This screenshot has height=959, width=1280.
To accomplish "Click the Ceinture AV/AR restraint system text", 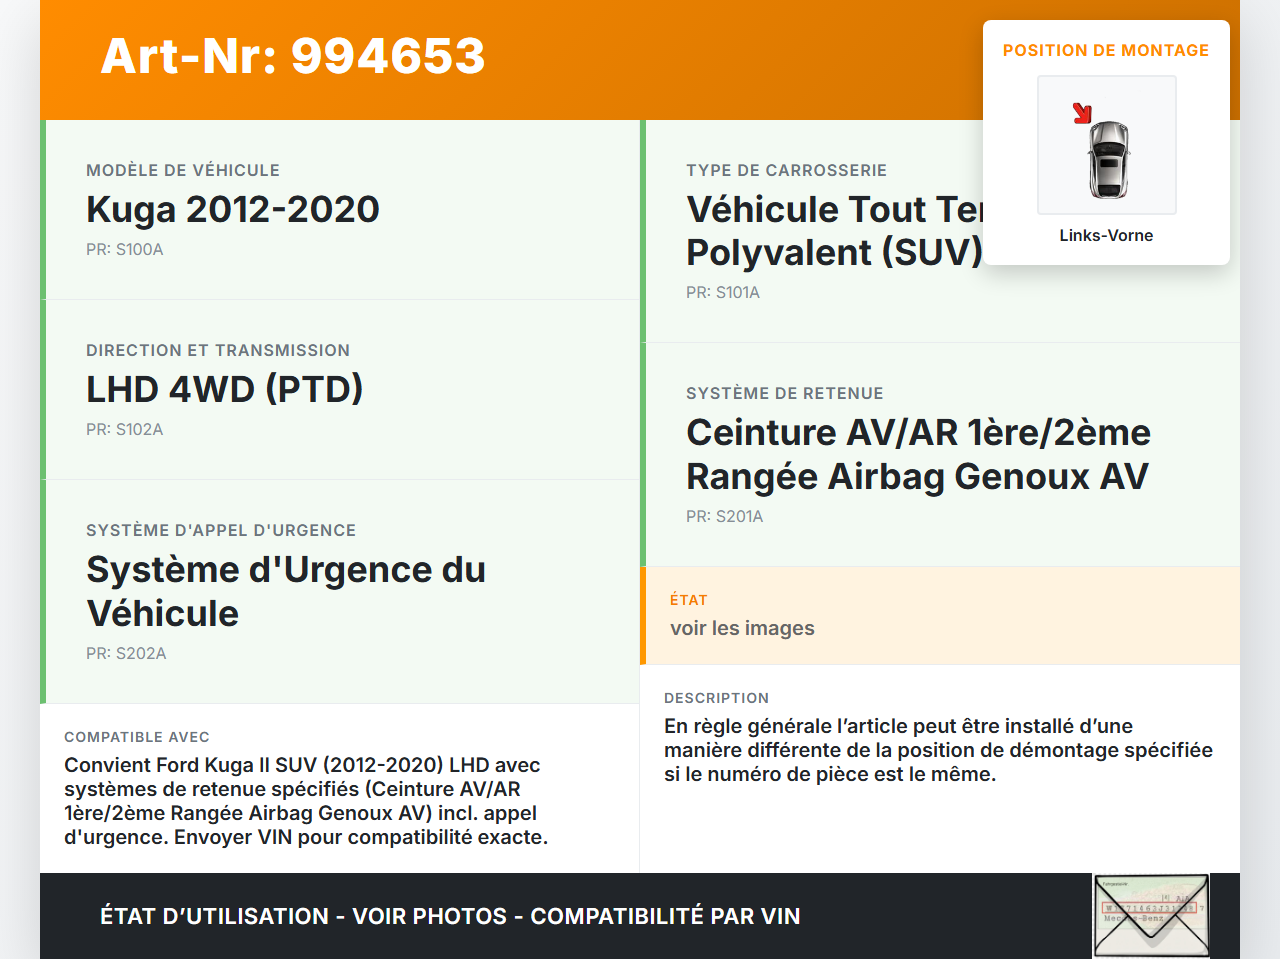I will [x=918, y=454].
